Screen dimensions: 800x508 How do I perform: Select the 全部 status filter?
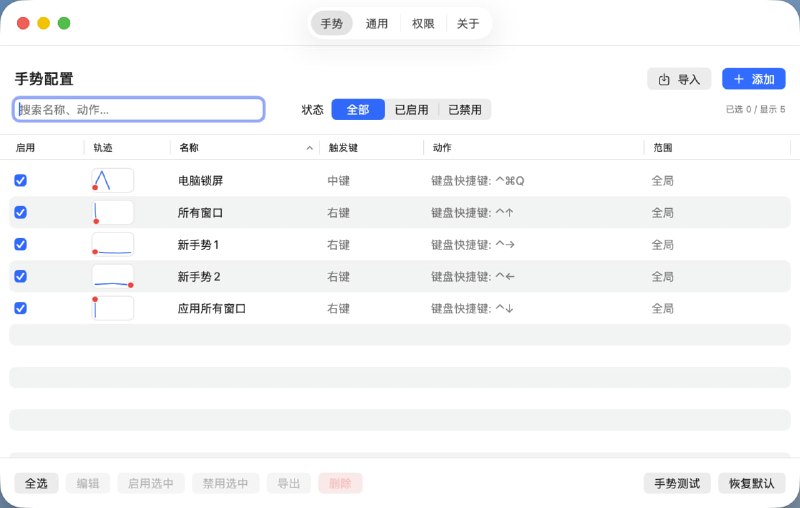(x=358, y=110)
